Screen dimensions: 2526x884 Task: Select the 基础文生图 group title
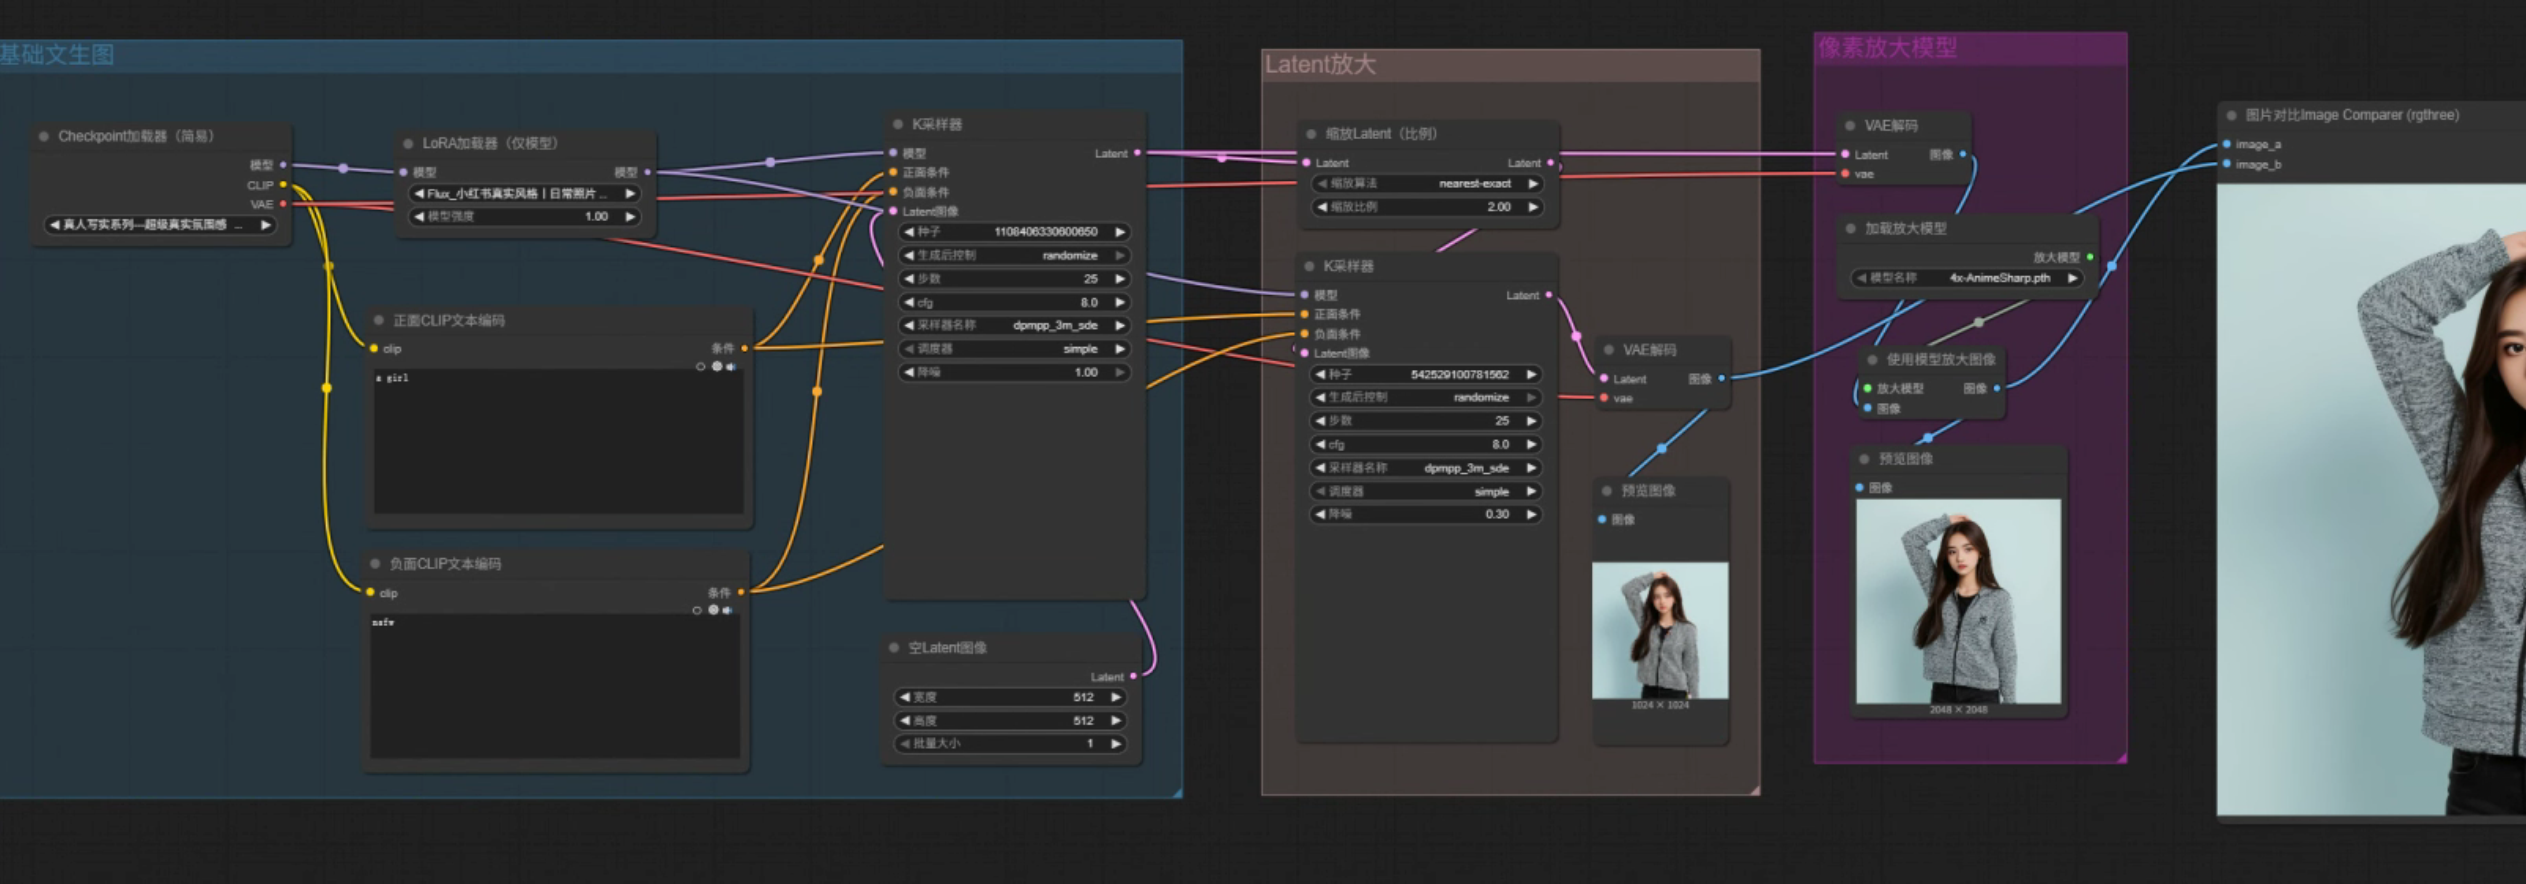(57, 54)
